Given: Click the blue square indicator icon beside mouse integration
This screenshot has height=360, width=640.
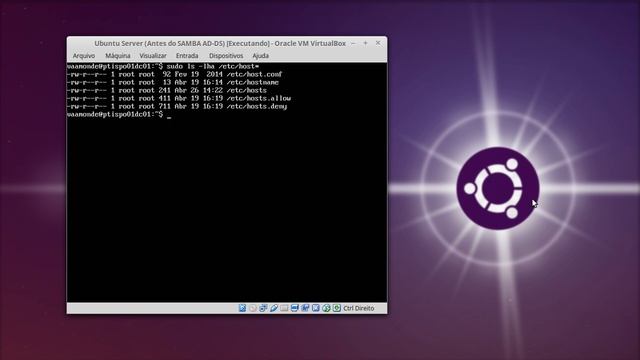Looking at the screenshot, I should point(316,308).
